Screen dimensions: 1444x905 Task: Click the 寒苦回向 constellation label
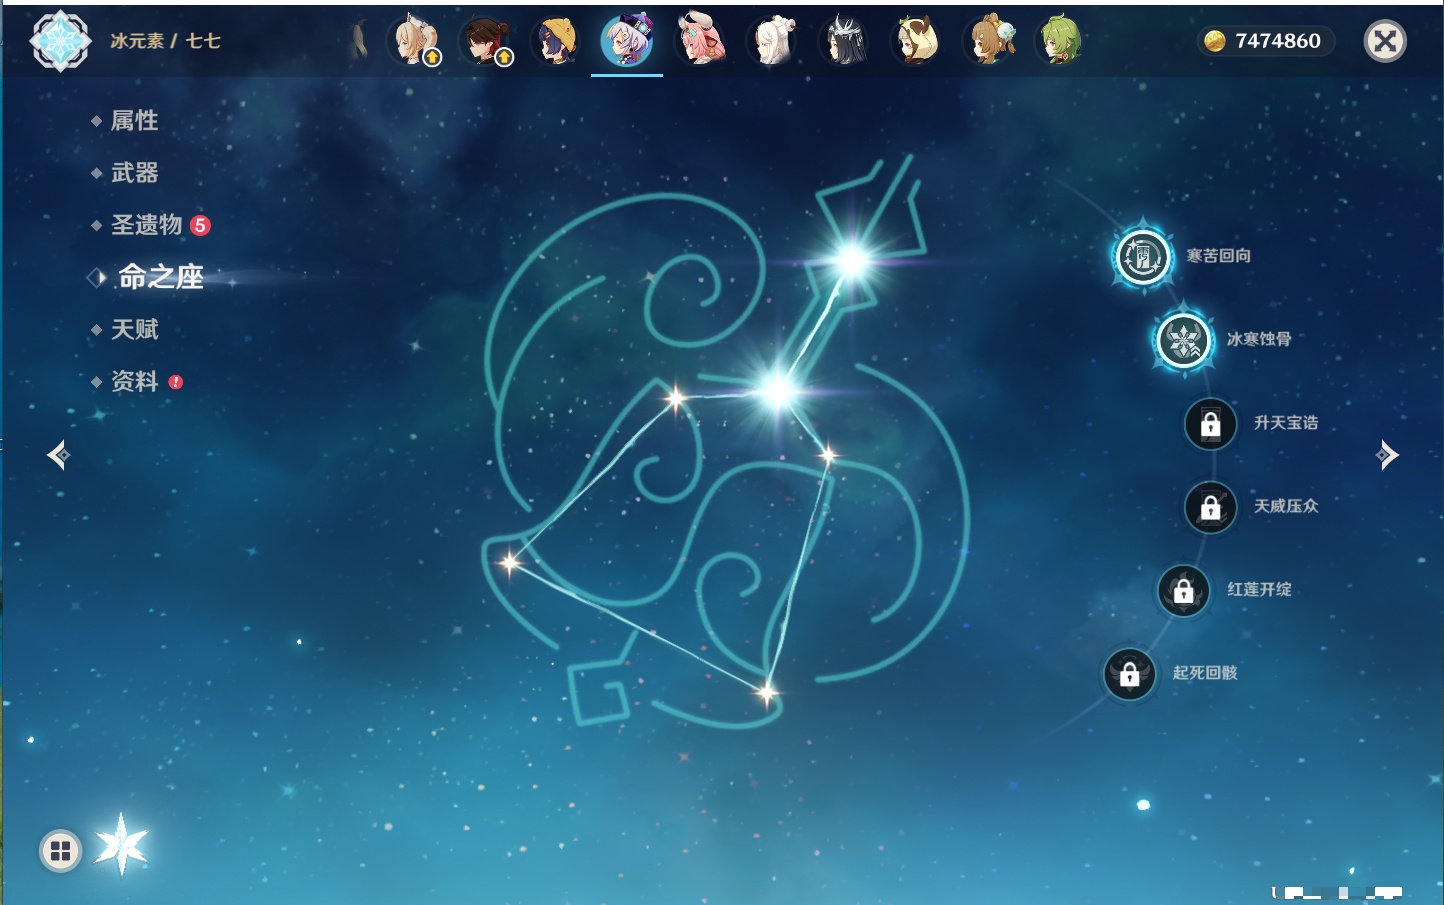point(1218,256)
